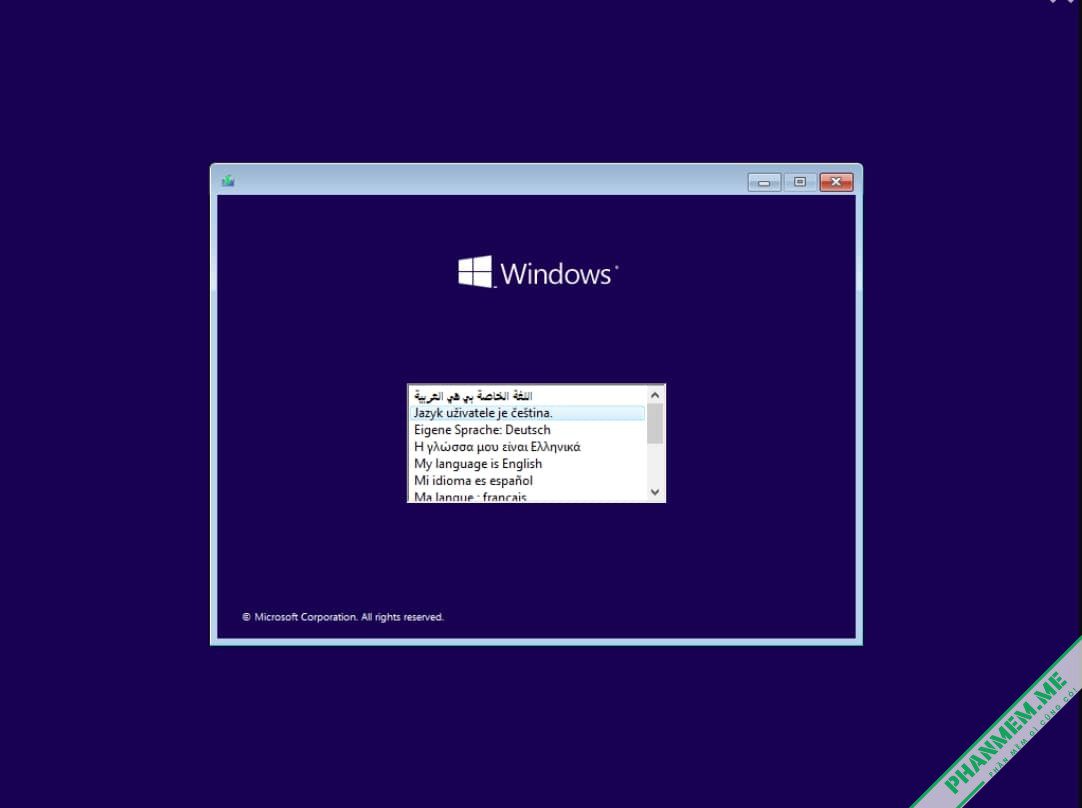Click the language list scroll up arrow
This screenshot has width=1082, height=808.
pyautogui.click(x=655, y=395)
